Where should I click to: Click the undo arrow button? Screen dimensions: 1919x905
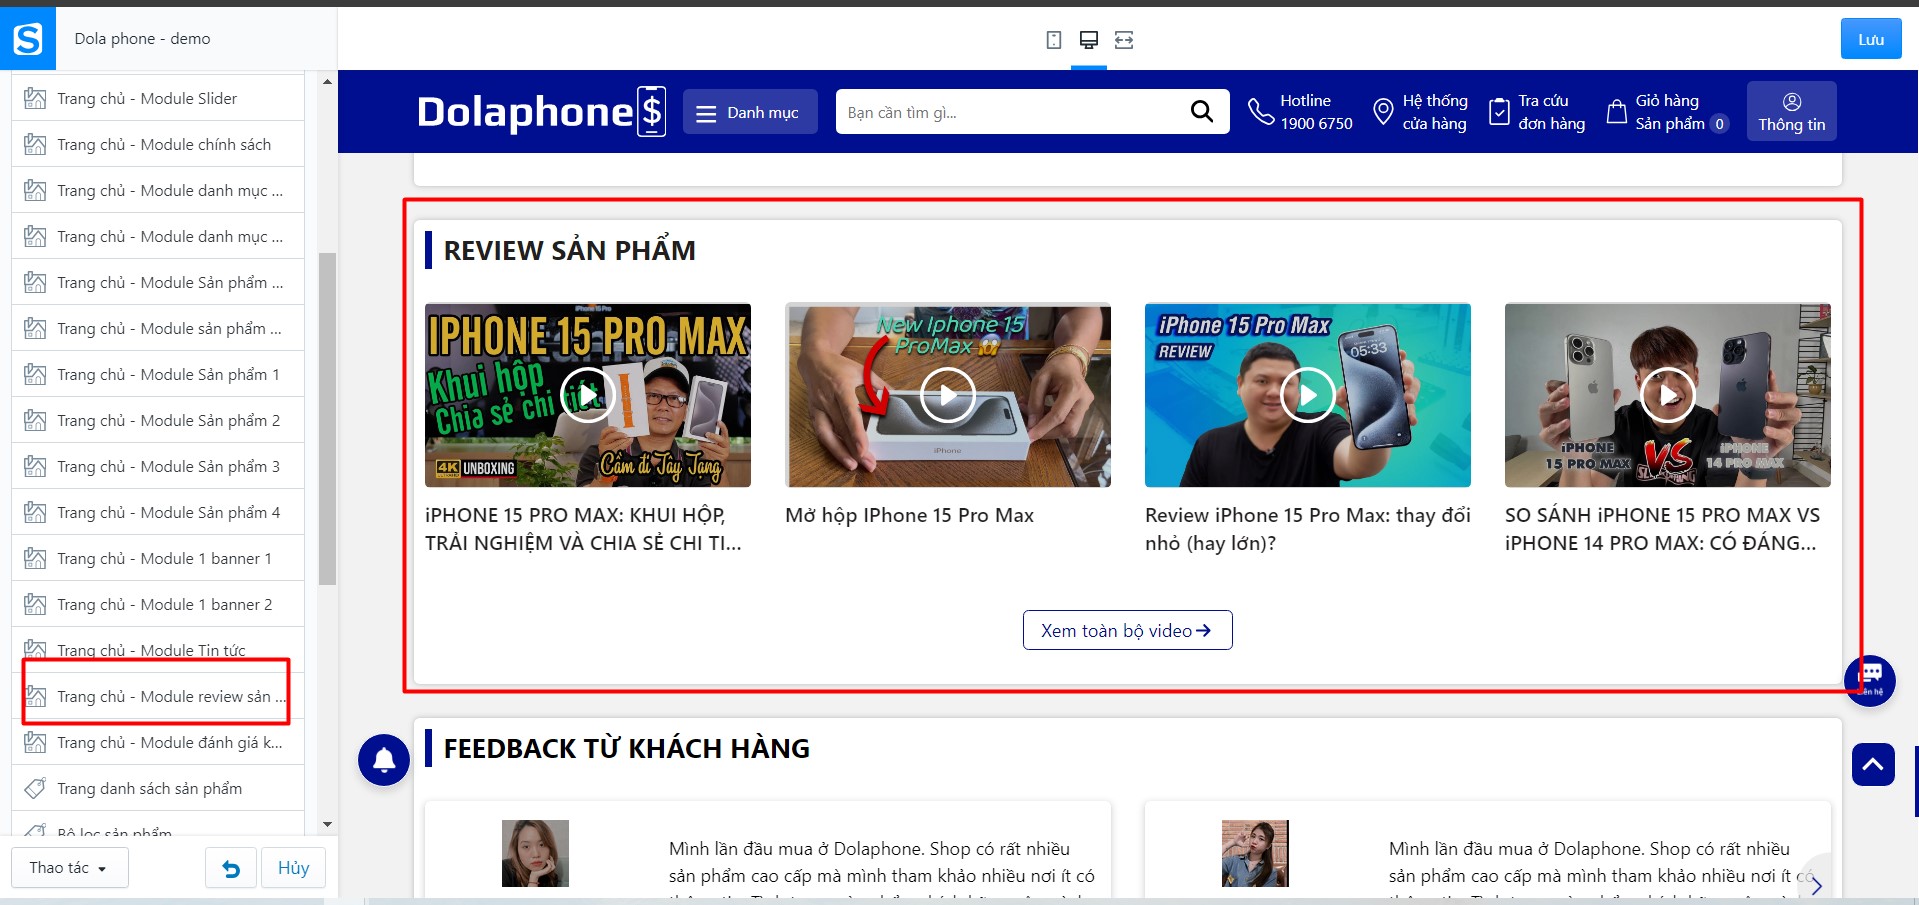231,868
